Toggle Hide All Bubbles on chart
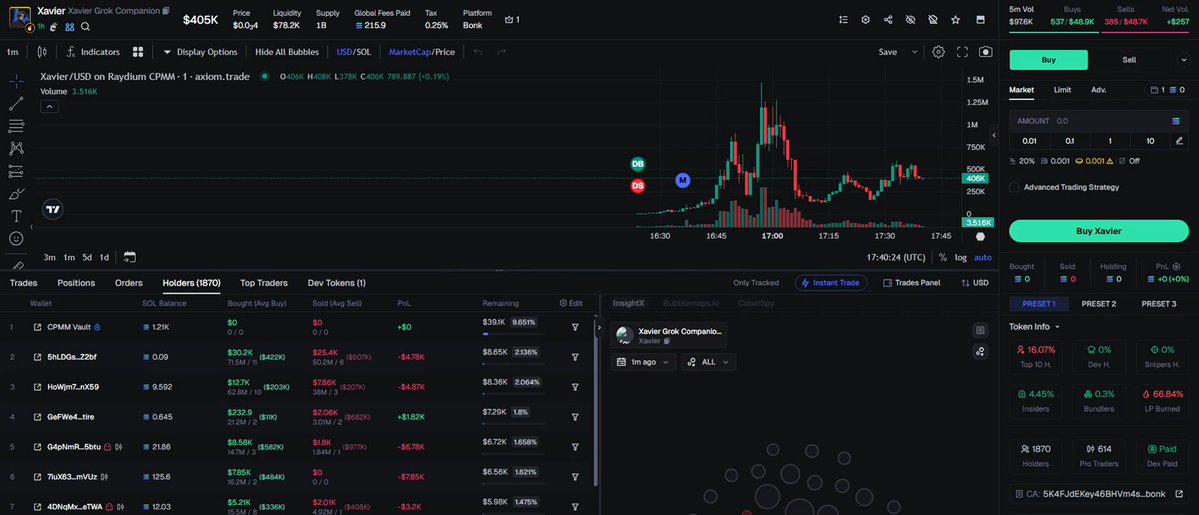Screen dimensions: 1199x515 pyautogui.click(x=287, y=52)
